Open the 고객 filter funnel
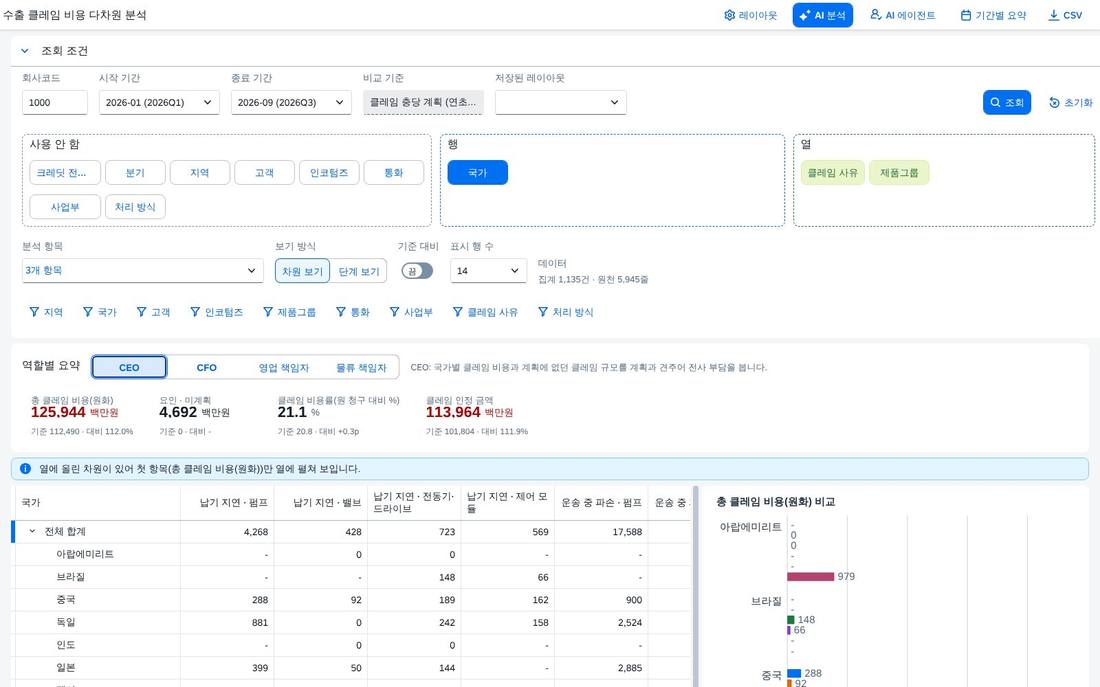 coord(153,312)
